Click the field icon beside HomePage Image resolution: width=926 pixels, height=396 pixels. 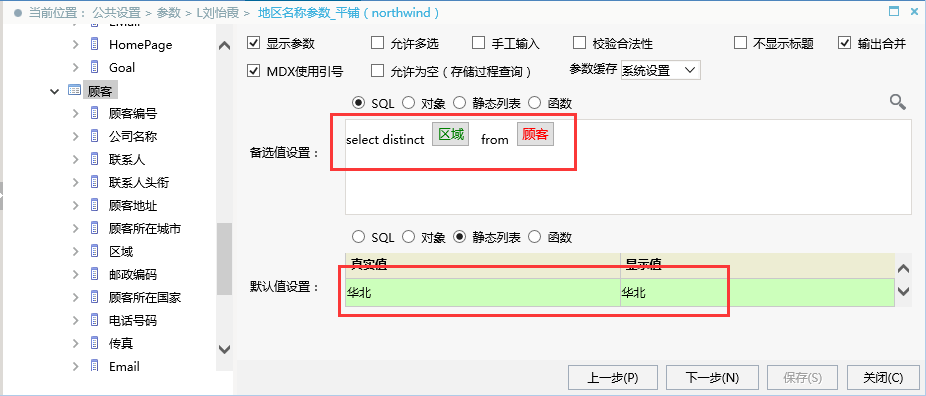[x=94, y=44]
